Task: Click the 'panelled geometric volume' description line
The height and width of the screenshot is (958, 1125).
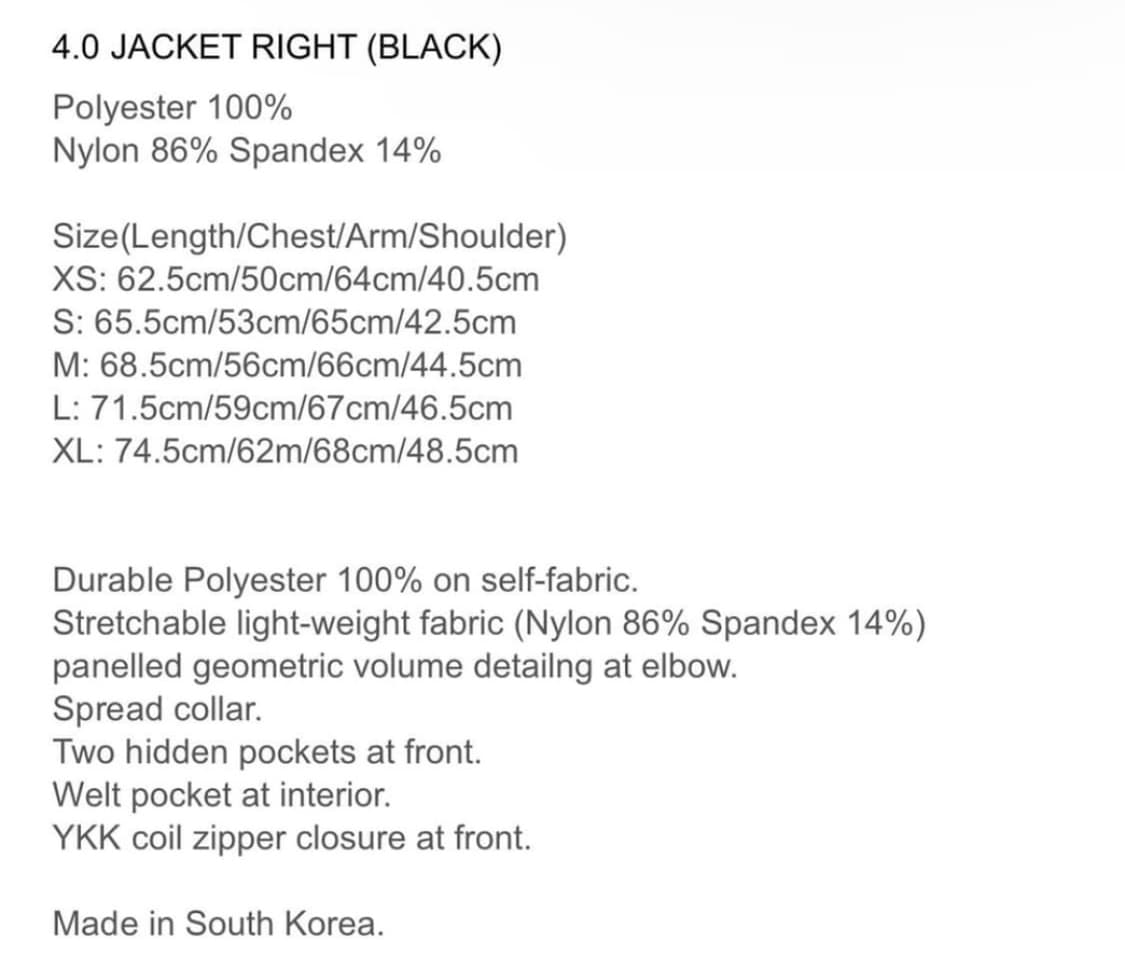Action: (x=394, y=666)
